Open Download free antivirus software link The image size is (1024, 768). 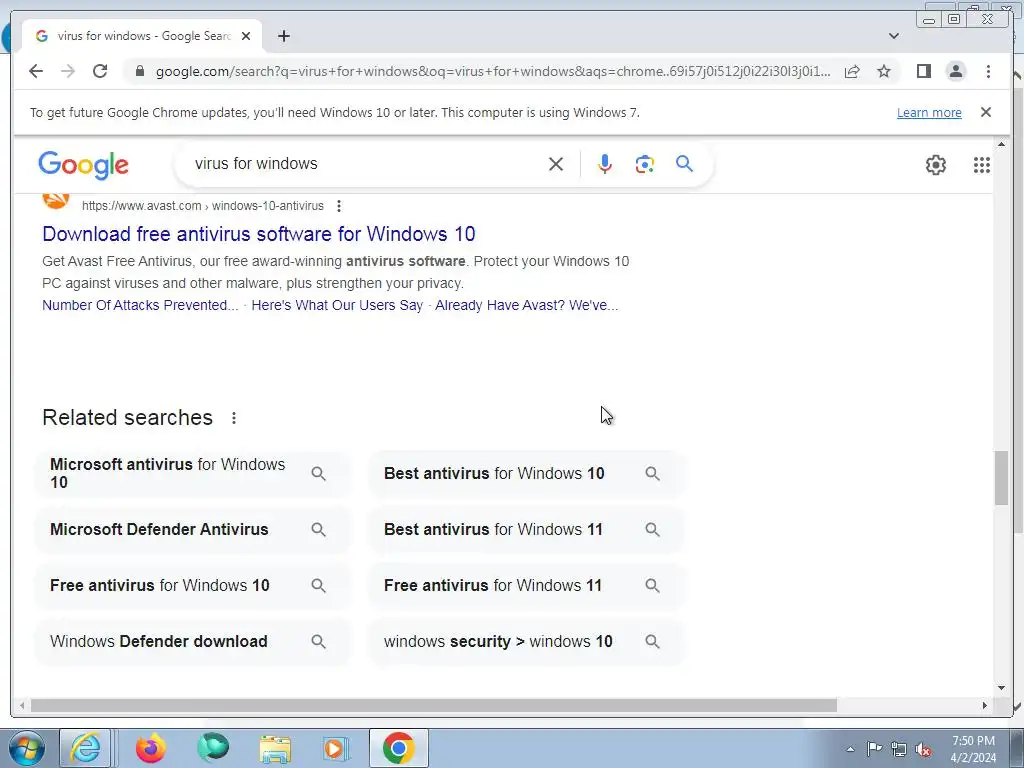pyautogui.click(x=259, y=234)
